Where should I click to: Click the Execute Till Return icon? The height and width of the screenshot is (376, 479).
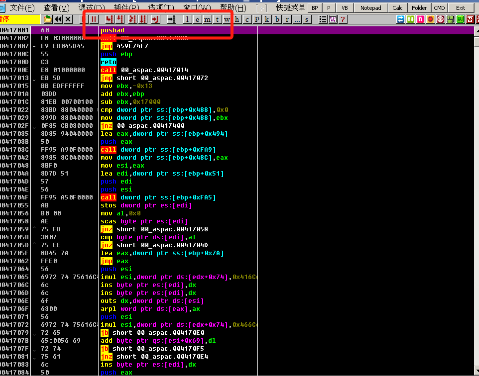coord(155,19)
